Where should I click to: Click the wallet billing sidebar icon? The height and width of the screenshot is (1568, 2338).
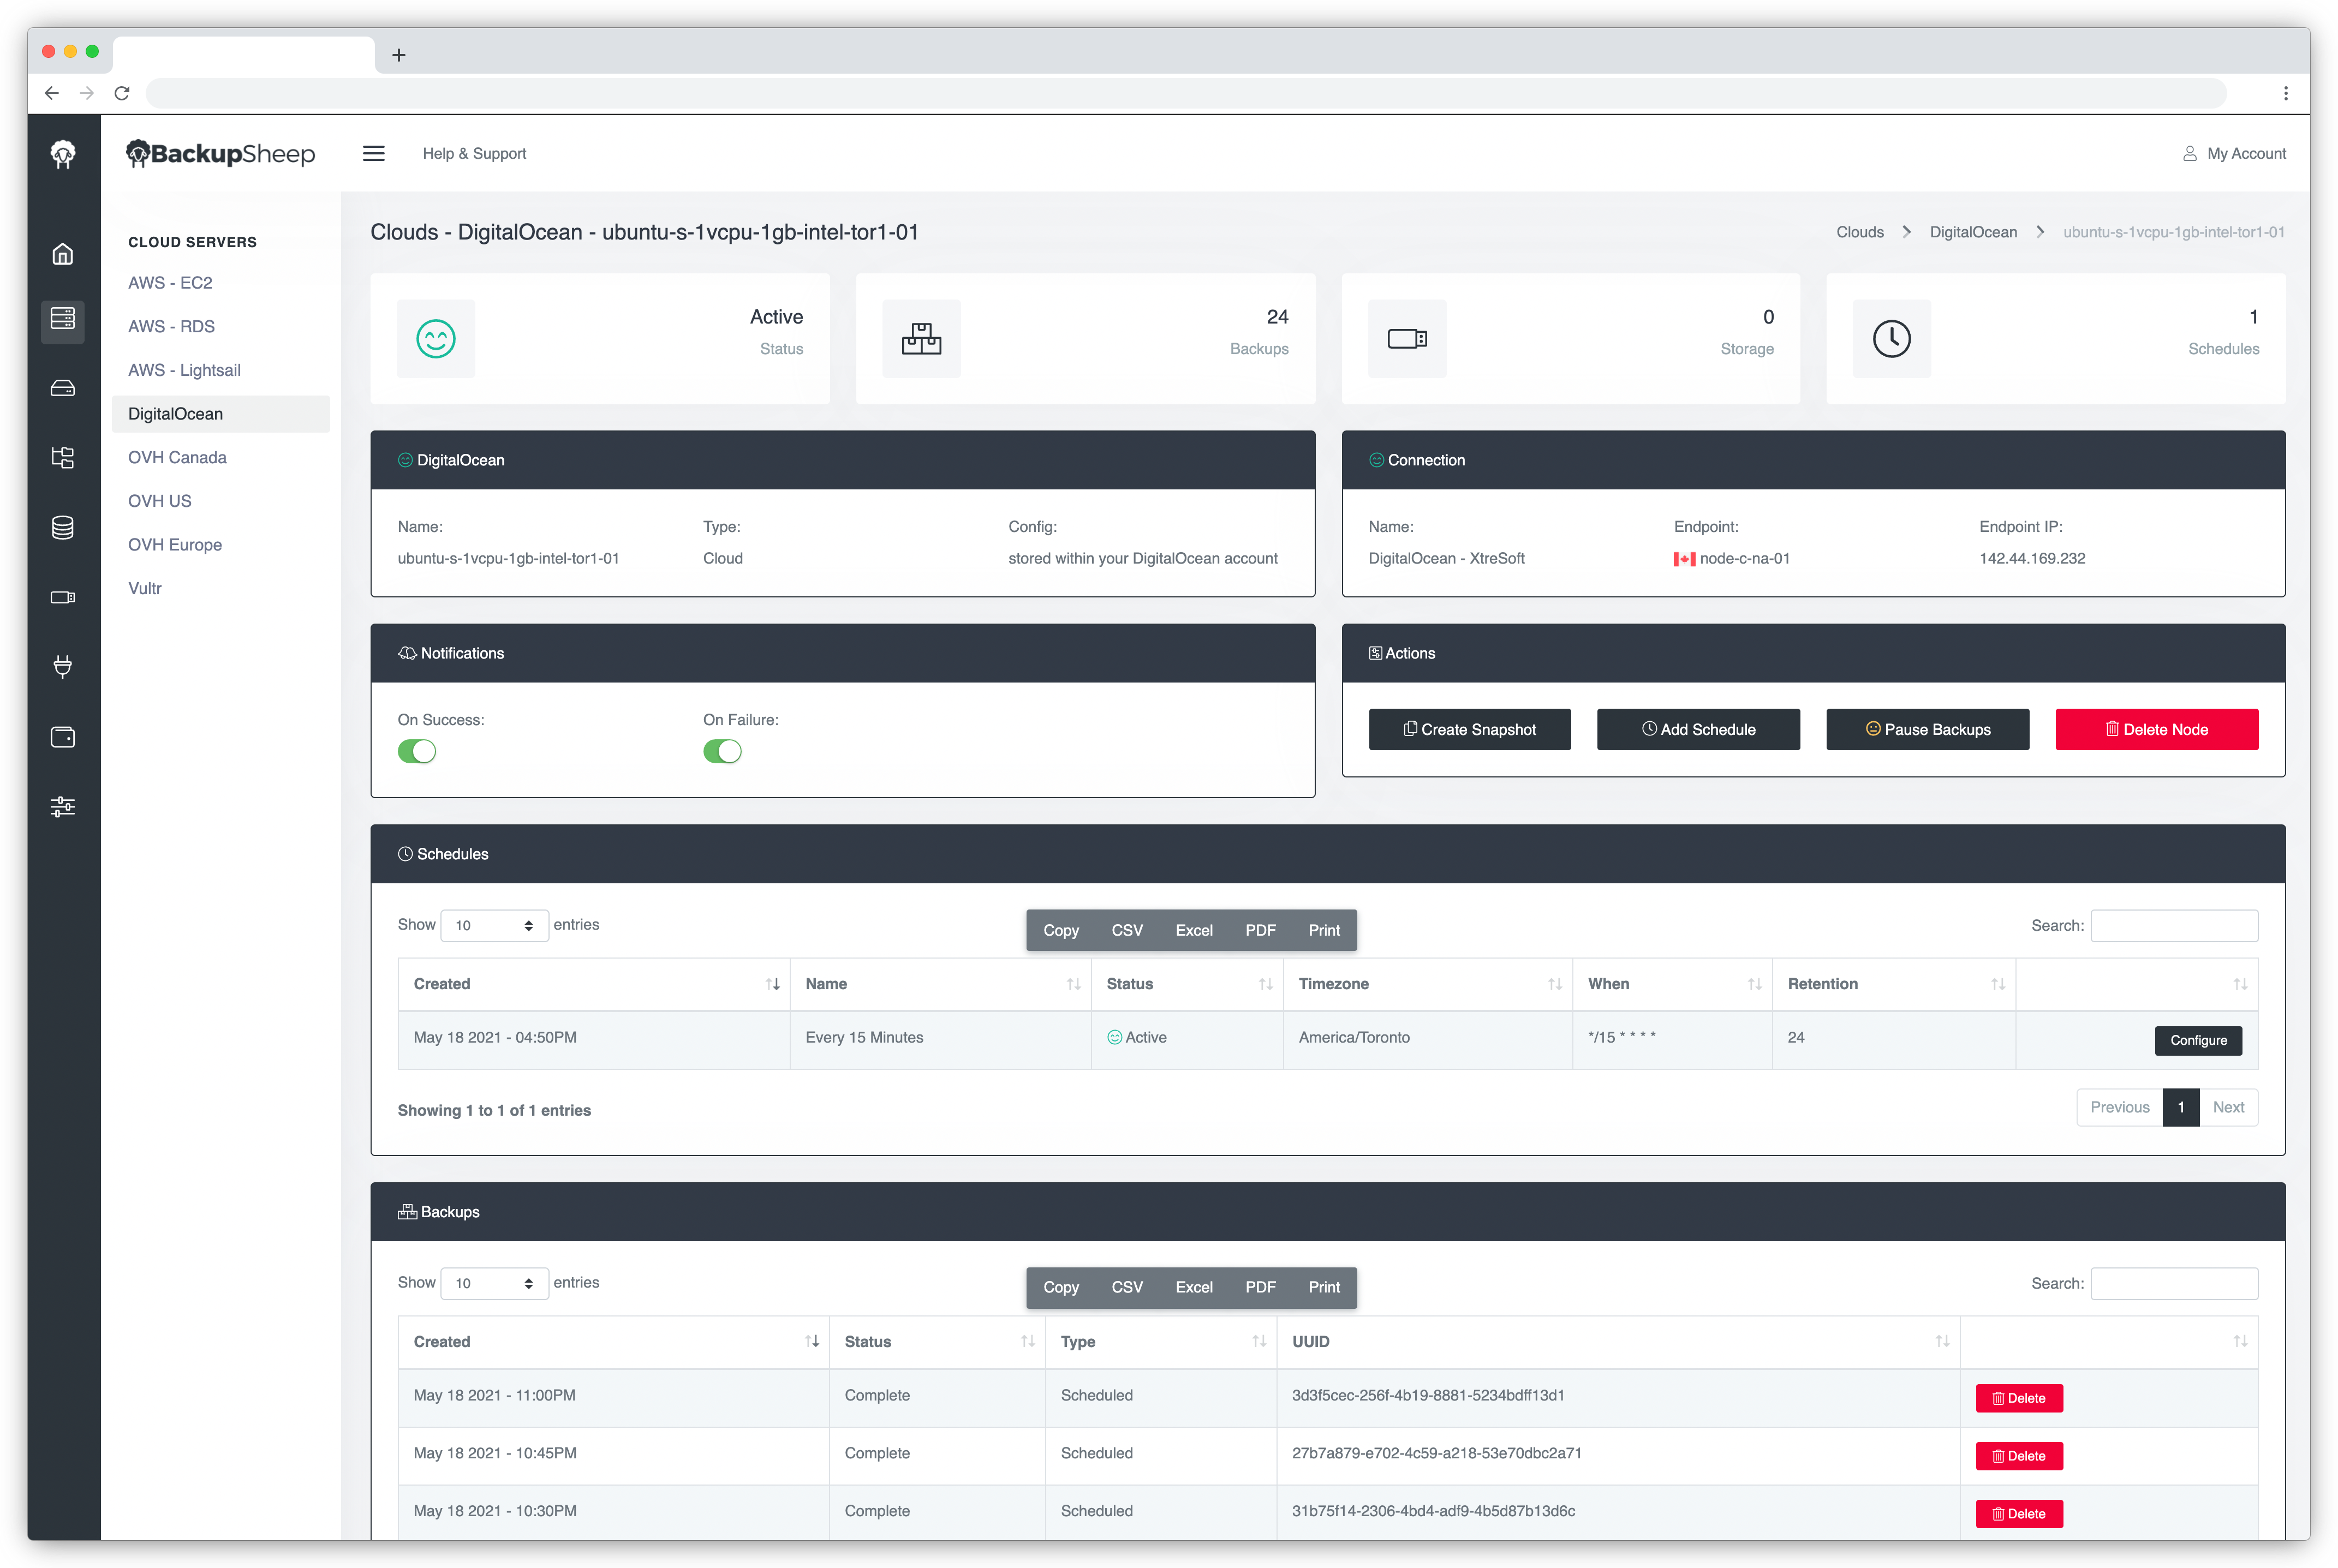click(63, 737)
